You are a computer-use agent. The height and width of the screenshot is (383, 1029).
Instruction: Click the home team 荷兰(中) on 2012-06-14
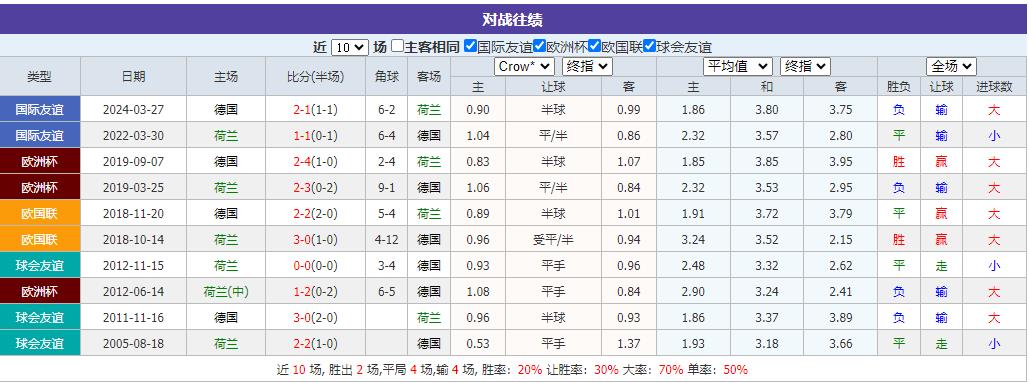[226, 292]
